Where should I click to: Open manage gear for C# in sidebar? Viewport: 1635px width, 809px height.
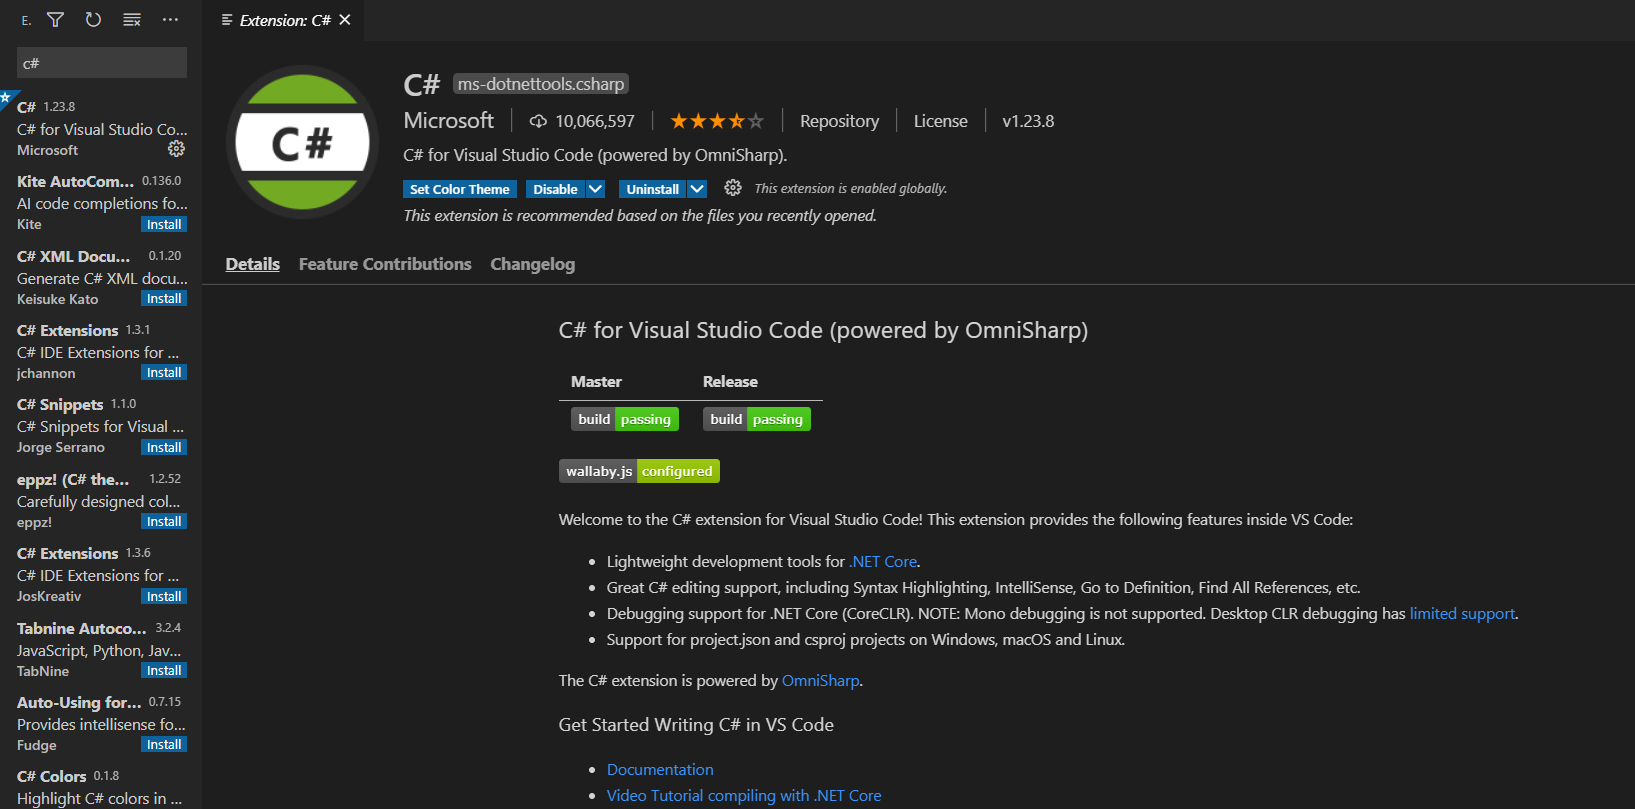tap(176, 149)
